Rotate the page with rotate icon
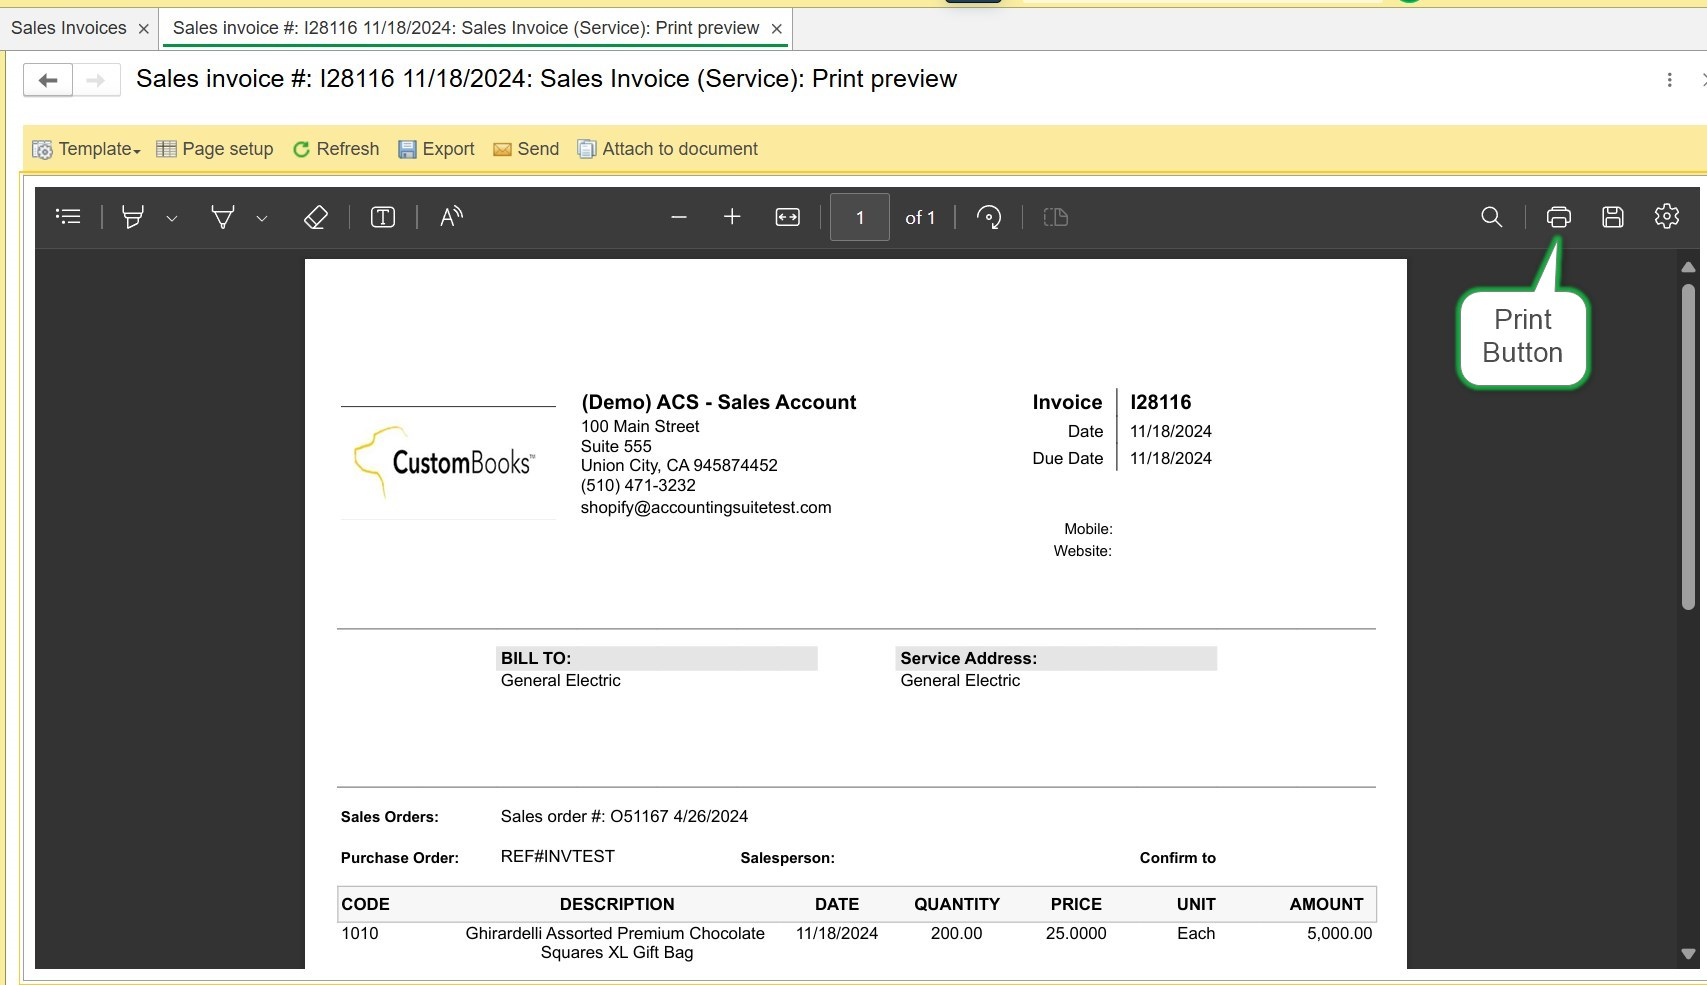Image resolution: width=1707 pixels, height=985 pixels. tap(988, 217)
